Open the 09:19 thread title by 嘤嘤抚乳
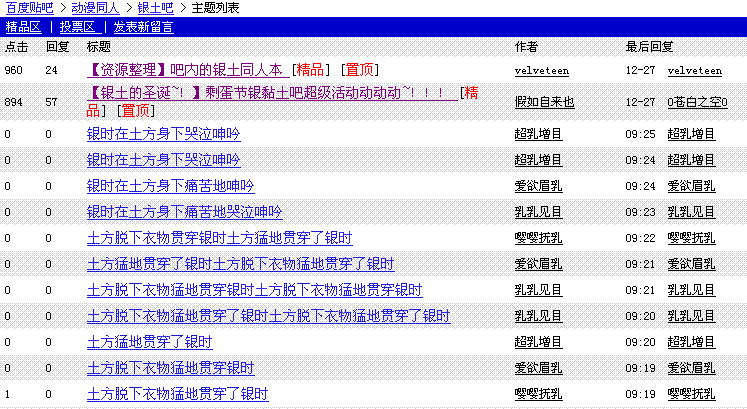The image size is (747, 409). pos(178,394)
